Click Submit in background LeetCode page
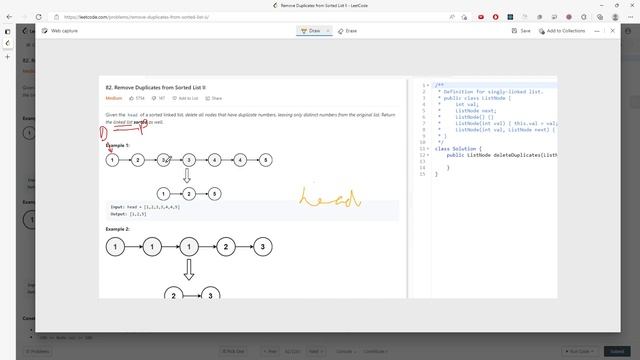Viewport: 640px width, 360px height. tap(617, 351)
